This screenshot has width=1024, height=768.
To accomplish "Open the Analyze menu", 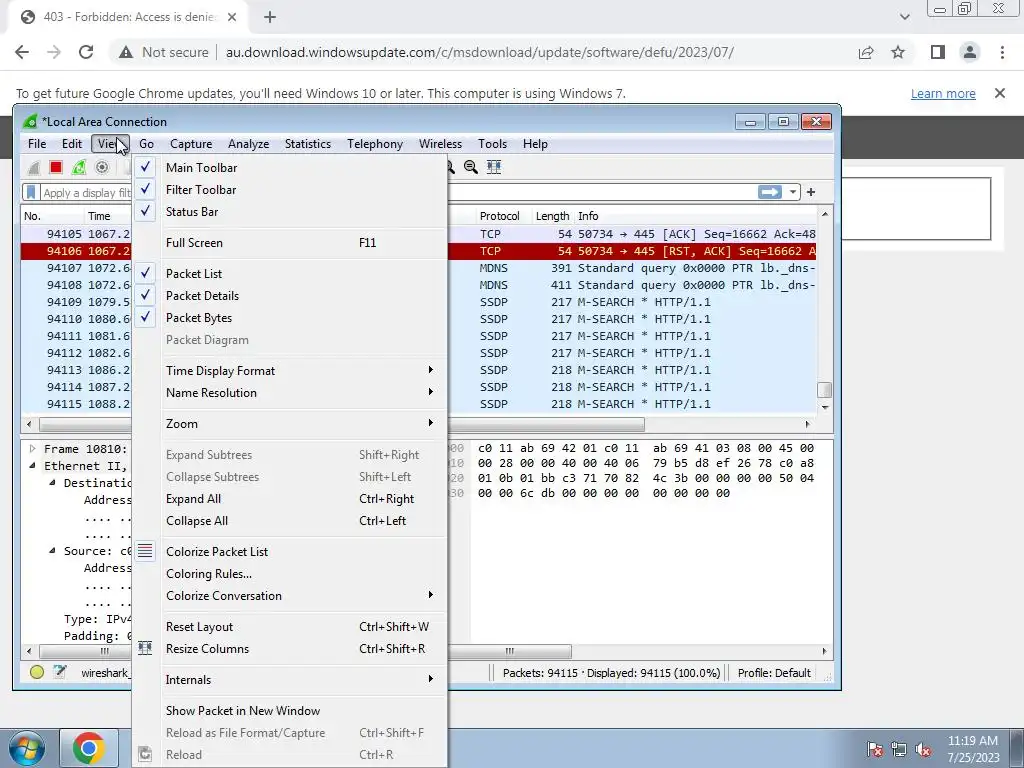I will coord(248,144).
